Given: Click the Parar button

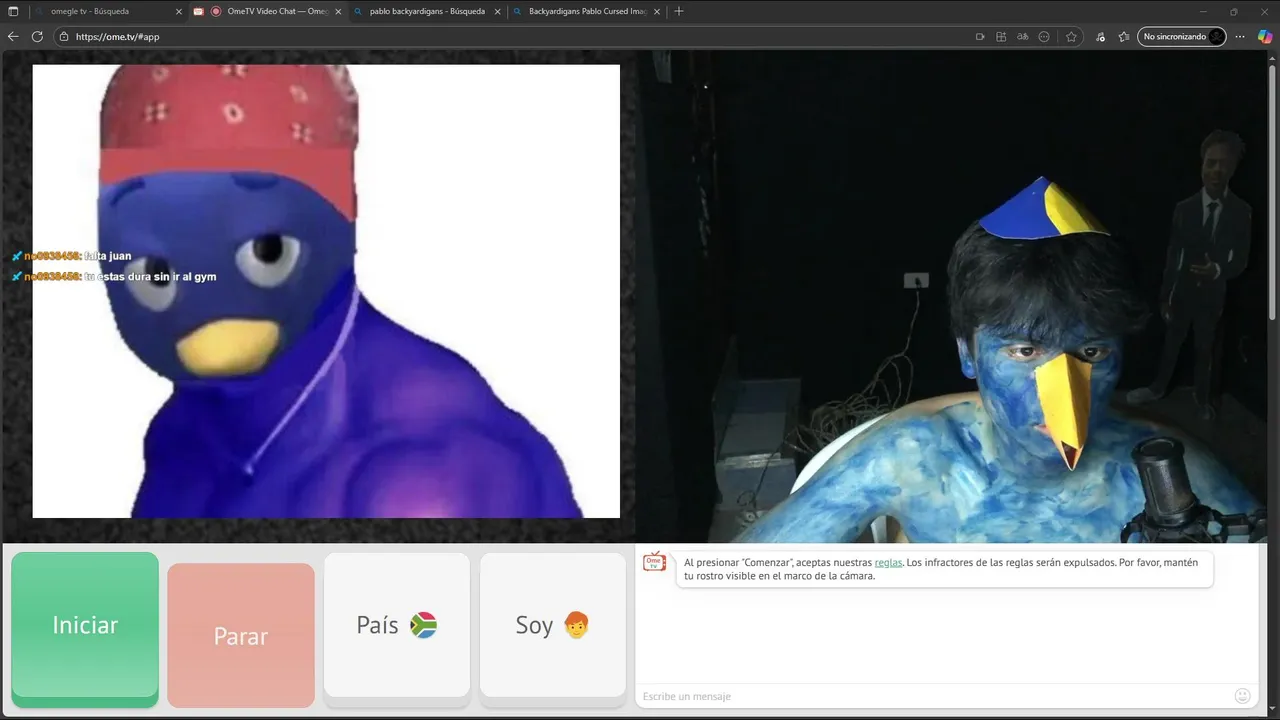Looking at the screenshot, I should pos(241,636).
